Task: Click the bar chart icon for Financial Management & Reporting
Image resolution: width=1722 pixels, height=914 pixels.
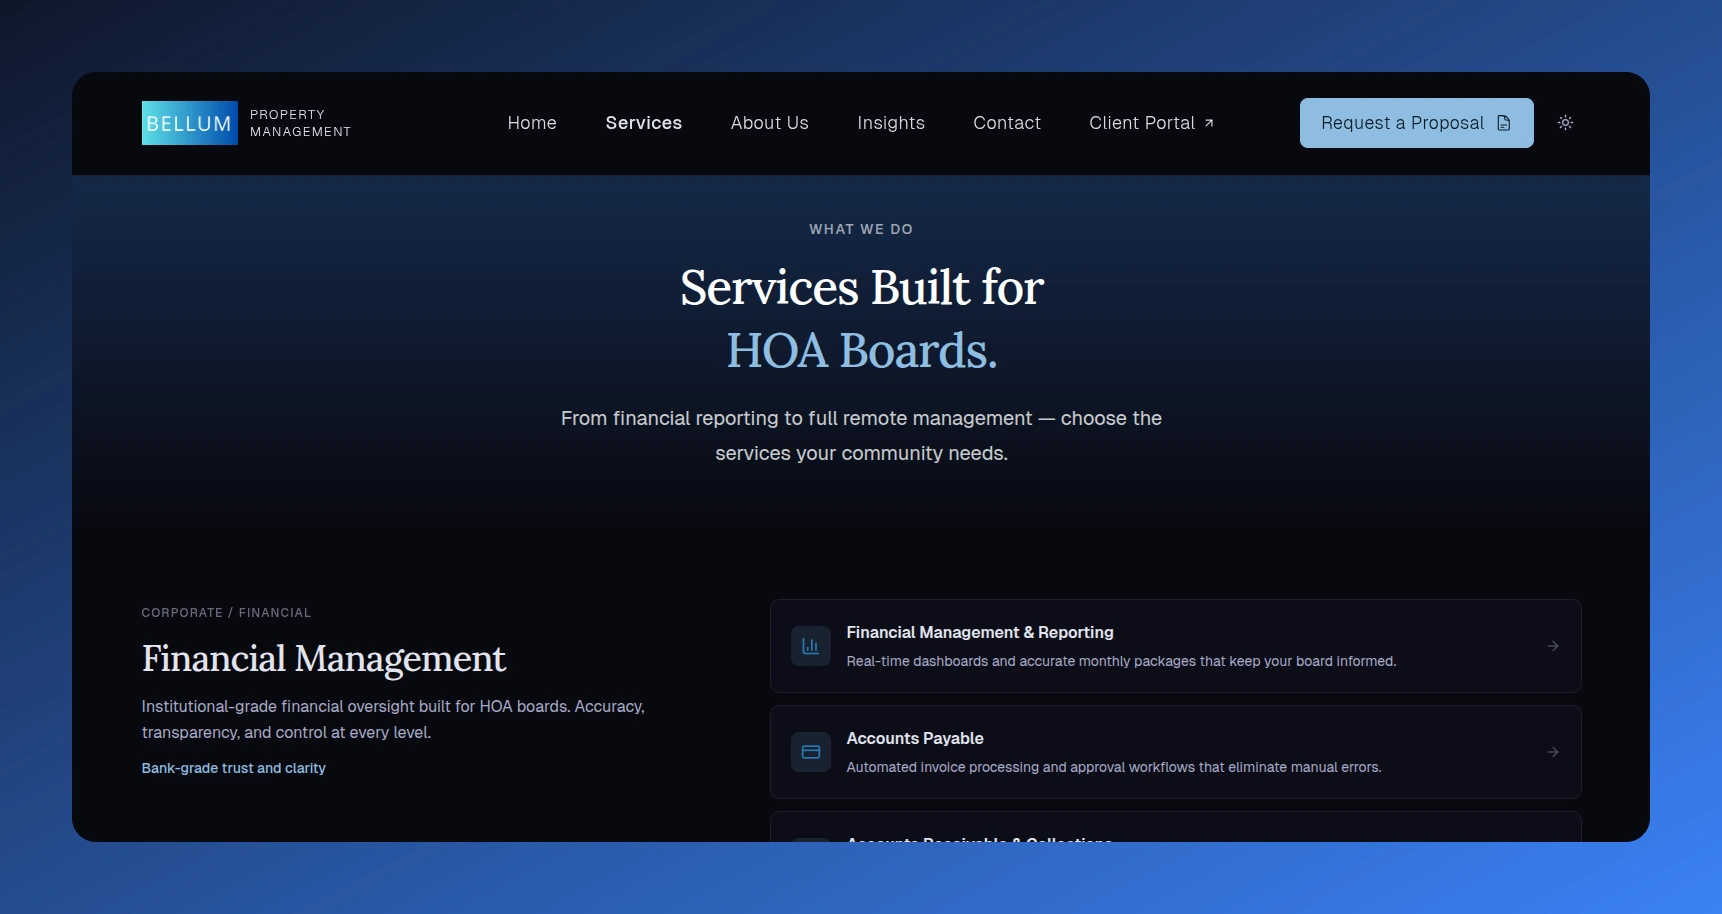Action: 811,646
